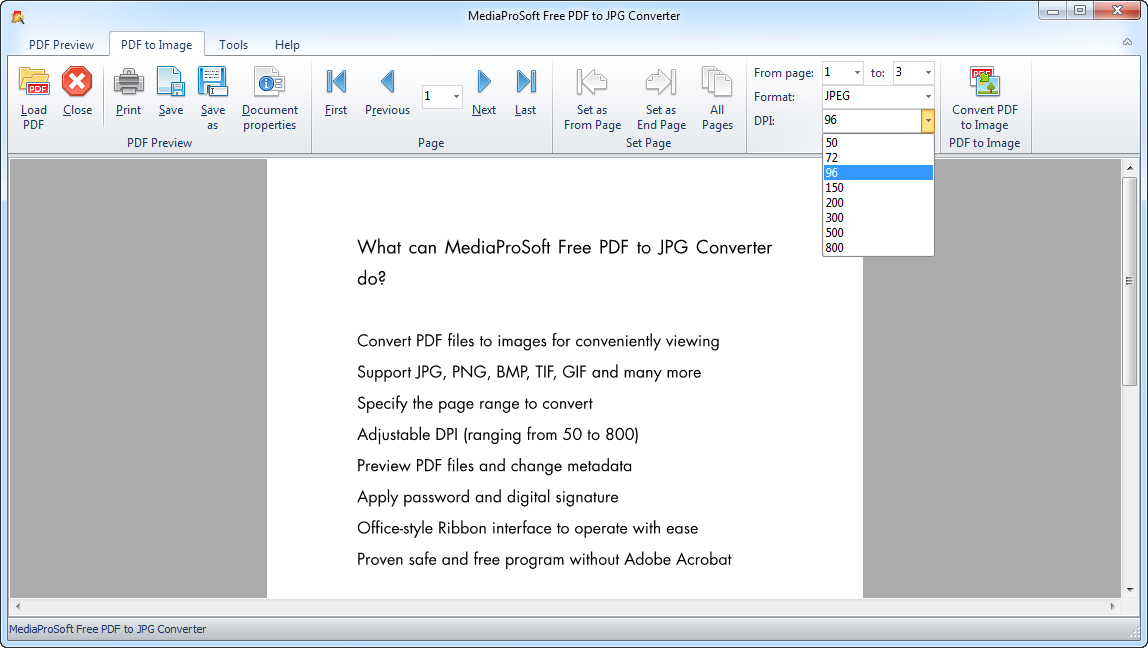Screen dimensions: 1148x648
Task: Click the horizontal scrollbar right arrow
Action: click(x=1113, y=606)
